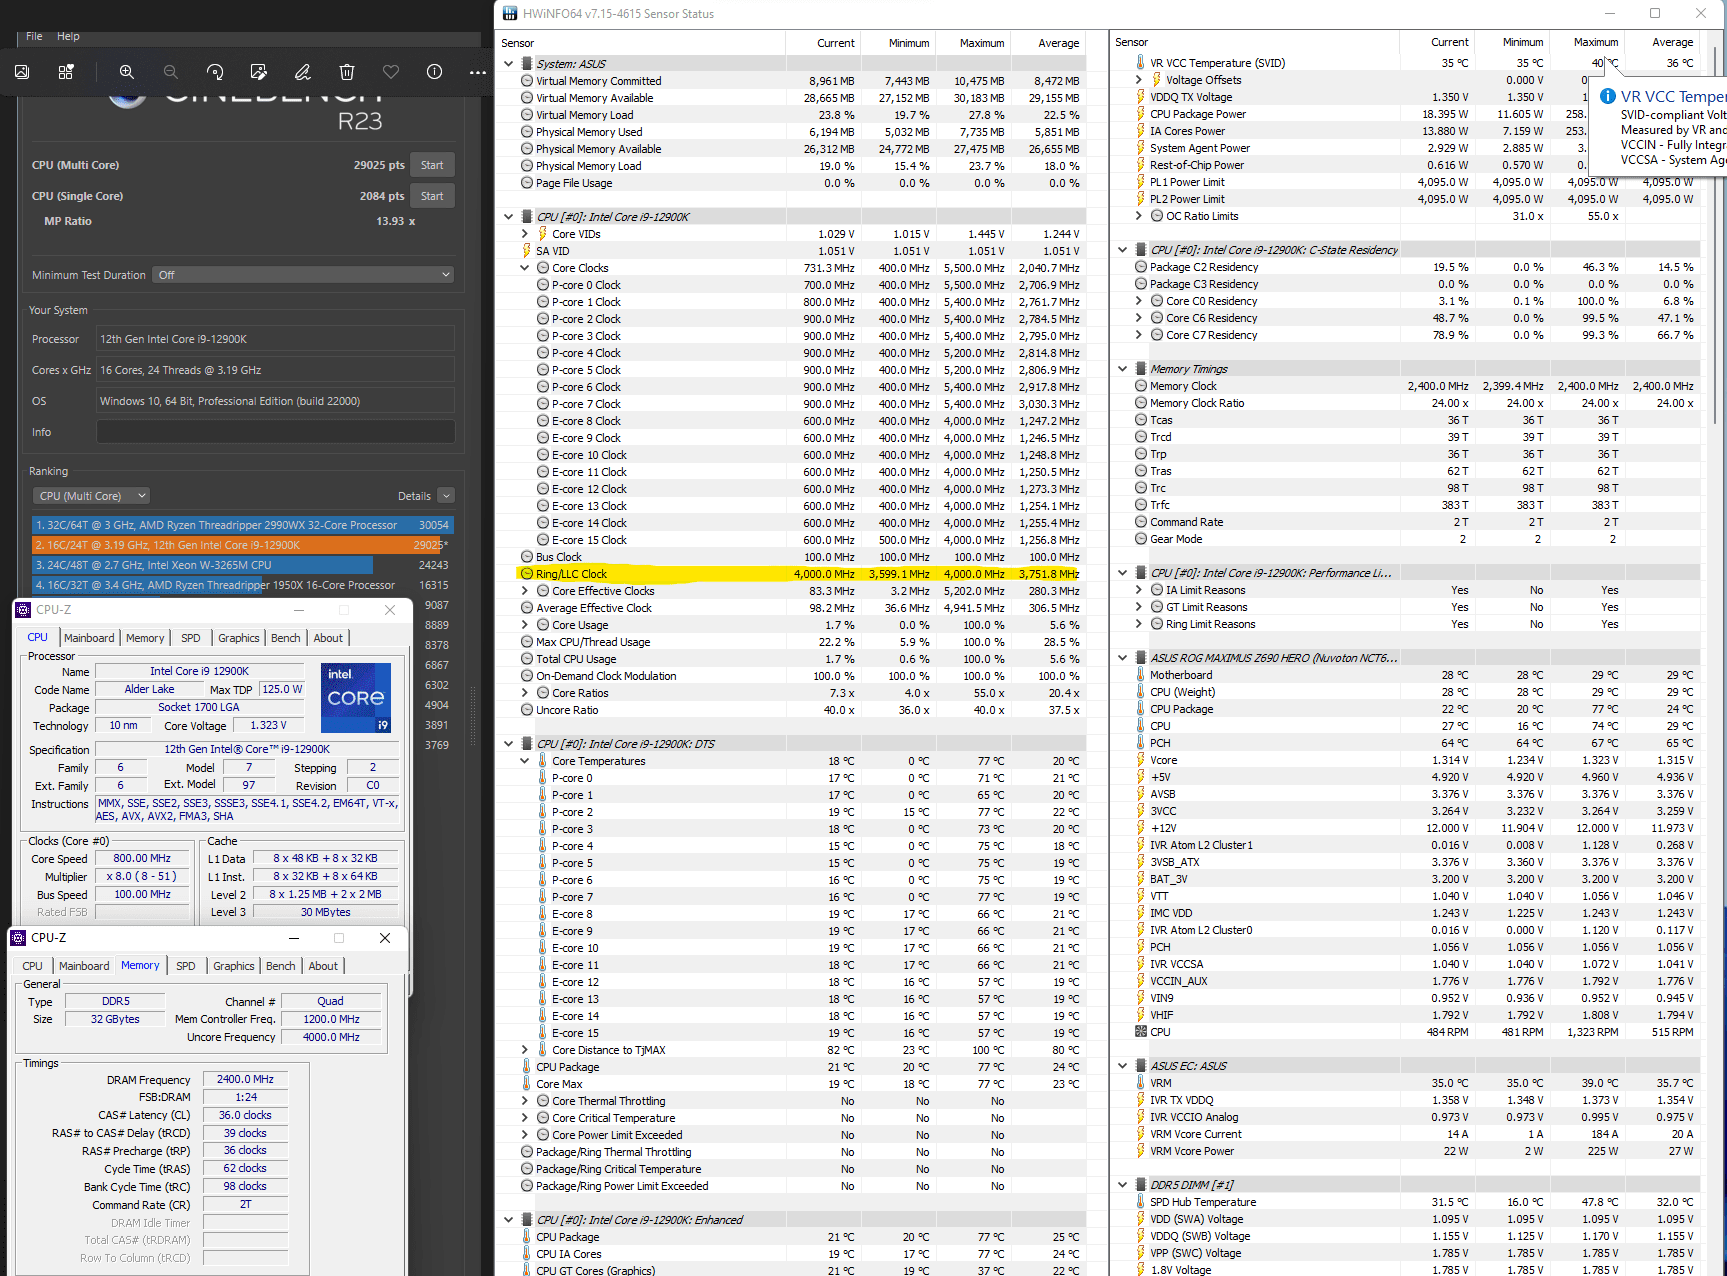Mark the photo as favorite with heart
The height and width of the screenshot is (1276, 1727).
391,72
